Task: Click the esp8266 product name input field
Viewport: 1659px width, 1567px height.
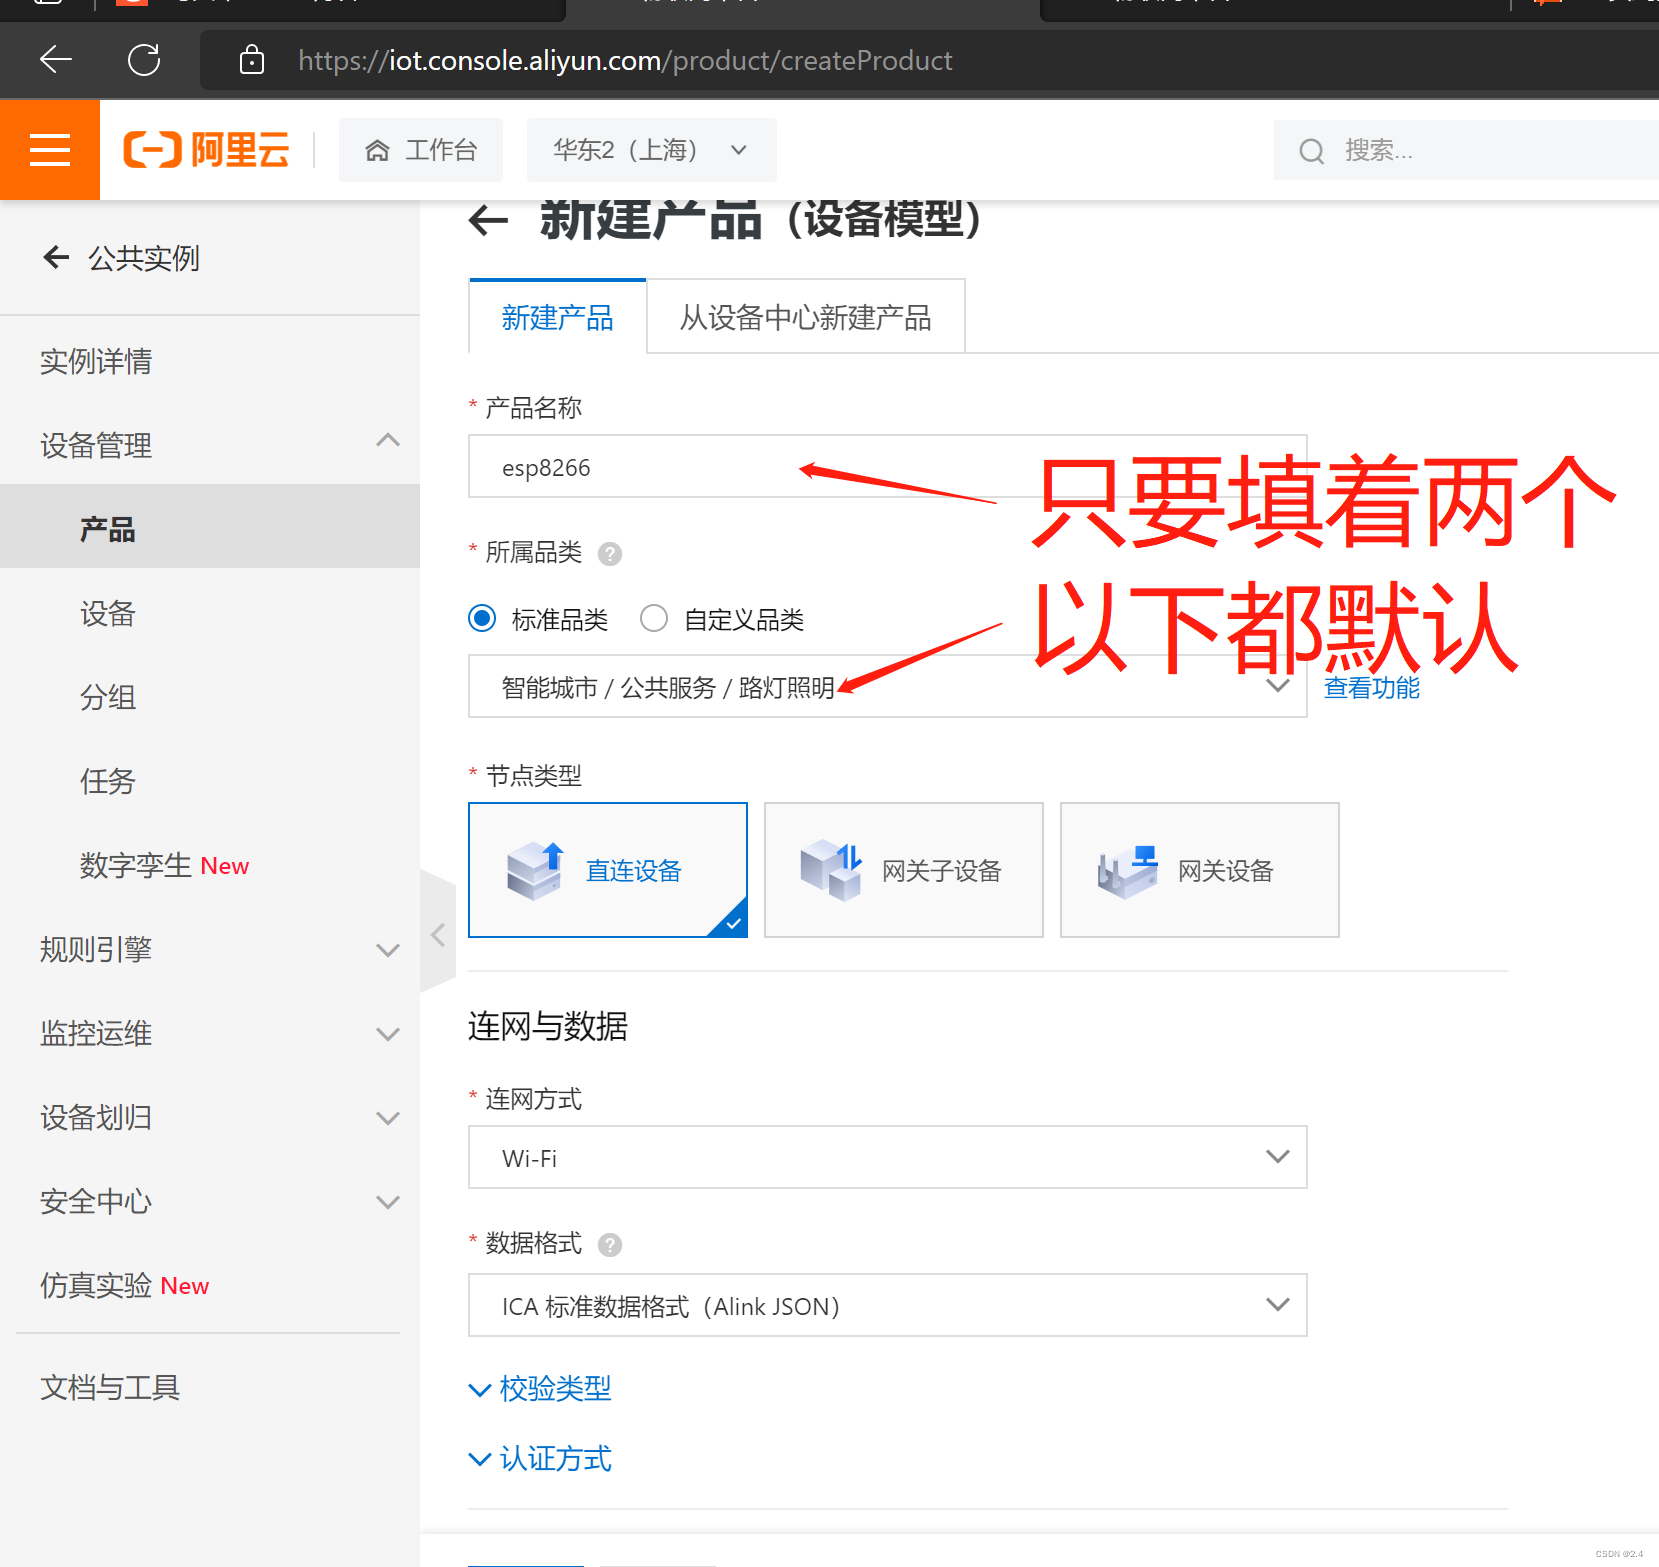Action: pos(886,466)
